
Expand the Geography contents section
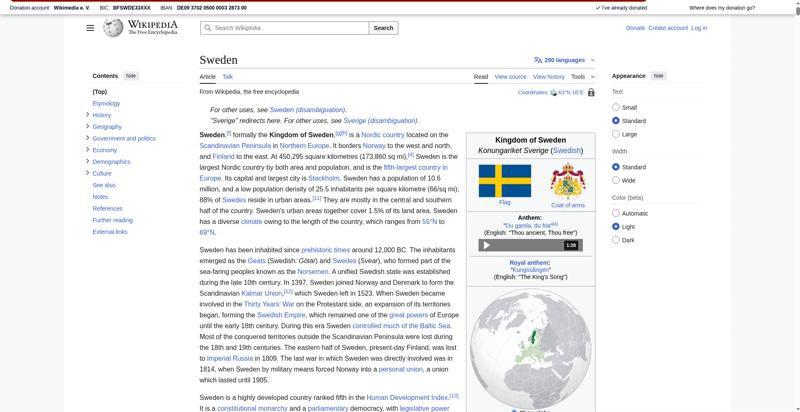pos(88,127)
